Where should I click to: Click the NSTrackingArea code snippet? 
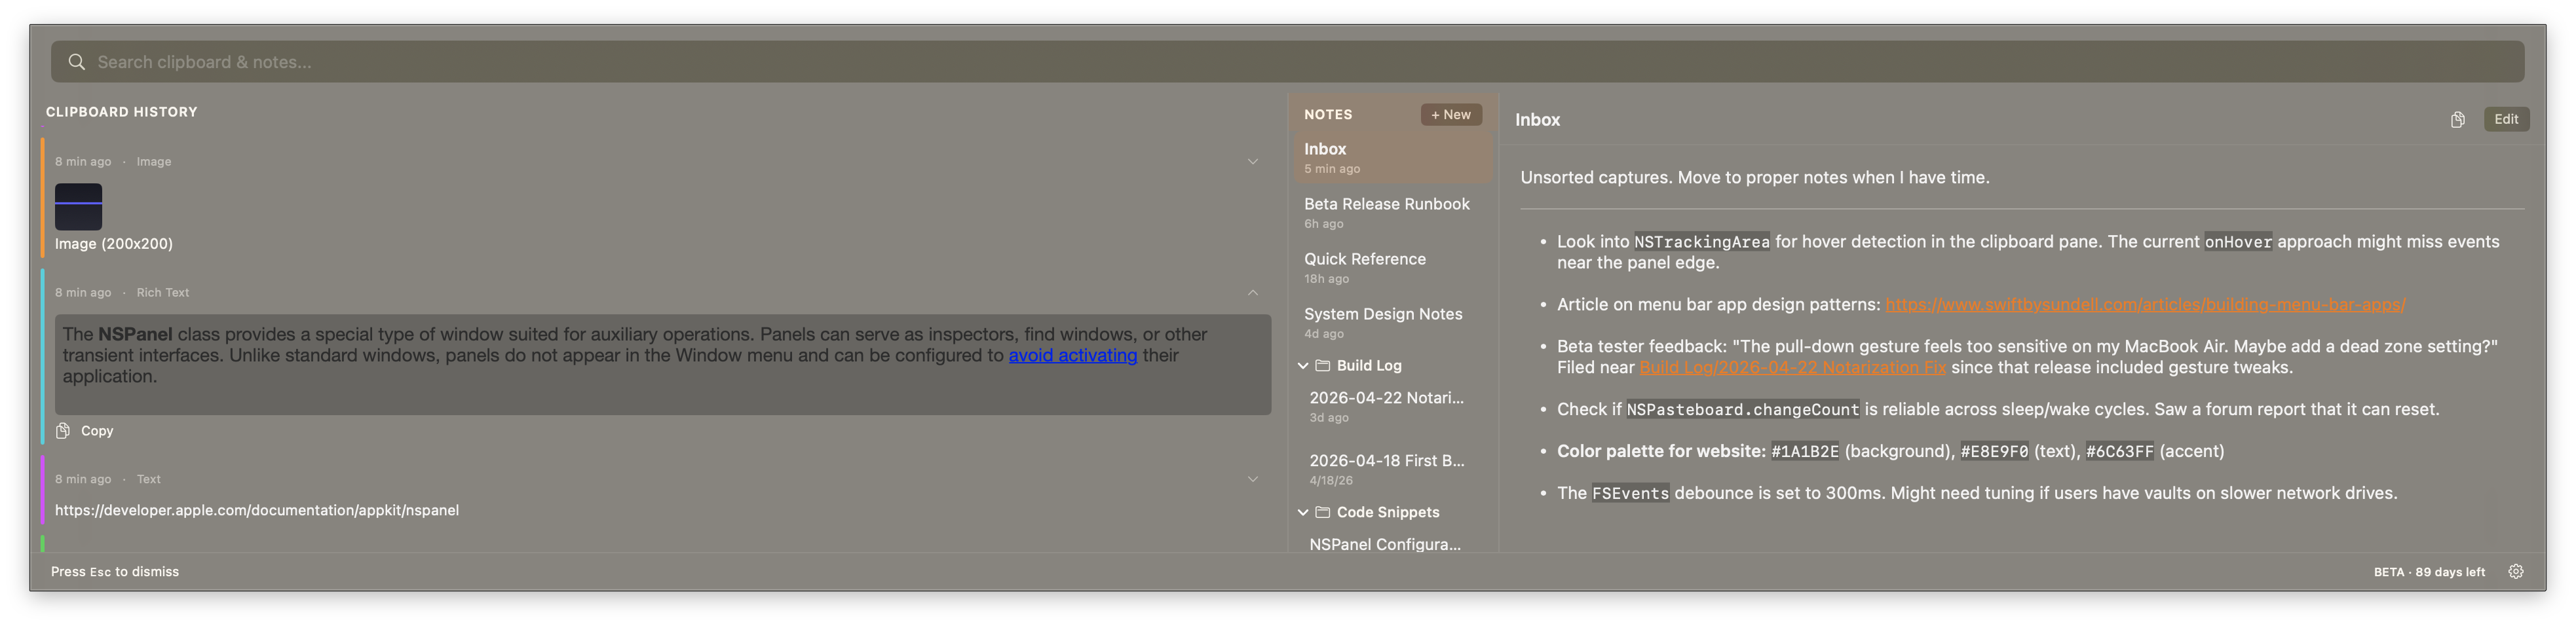tap(1701, 242)
